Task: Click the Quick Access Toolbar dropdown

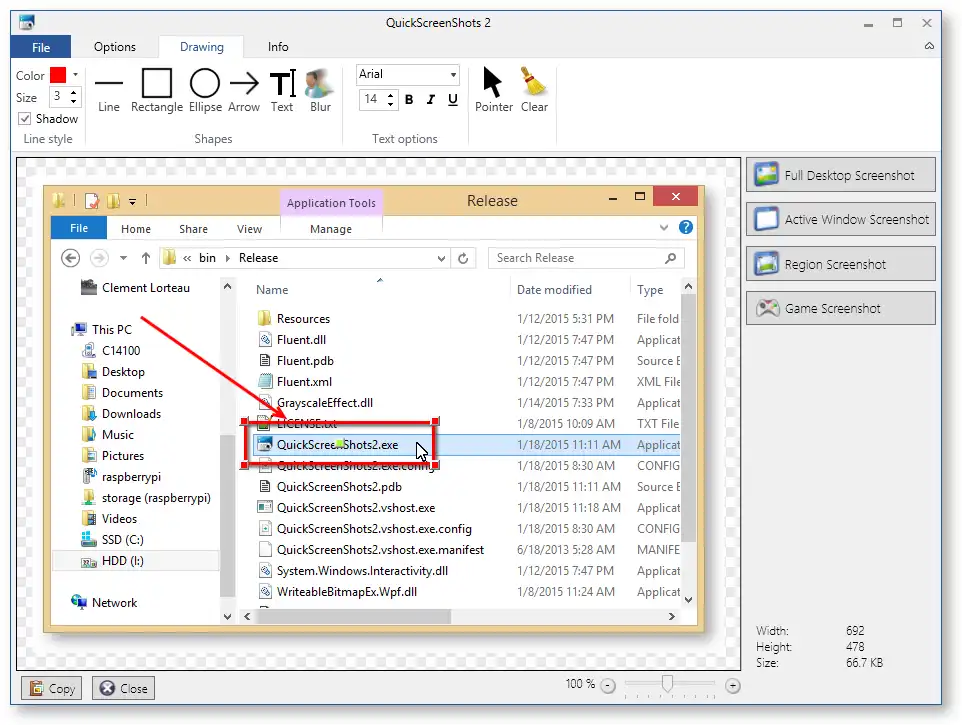Action: [133, 201]
